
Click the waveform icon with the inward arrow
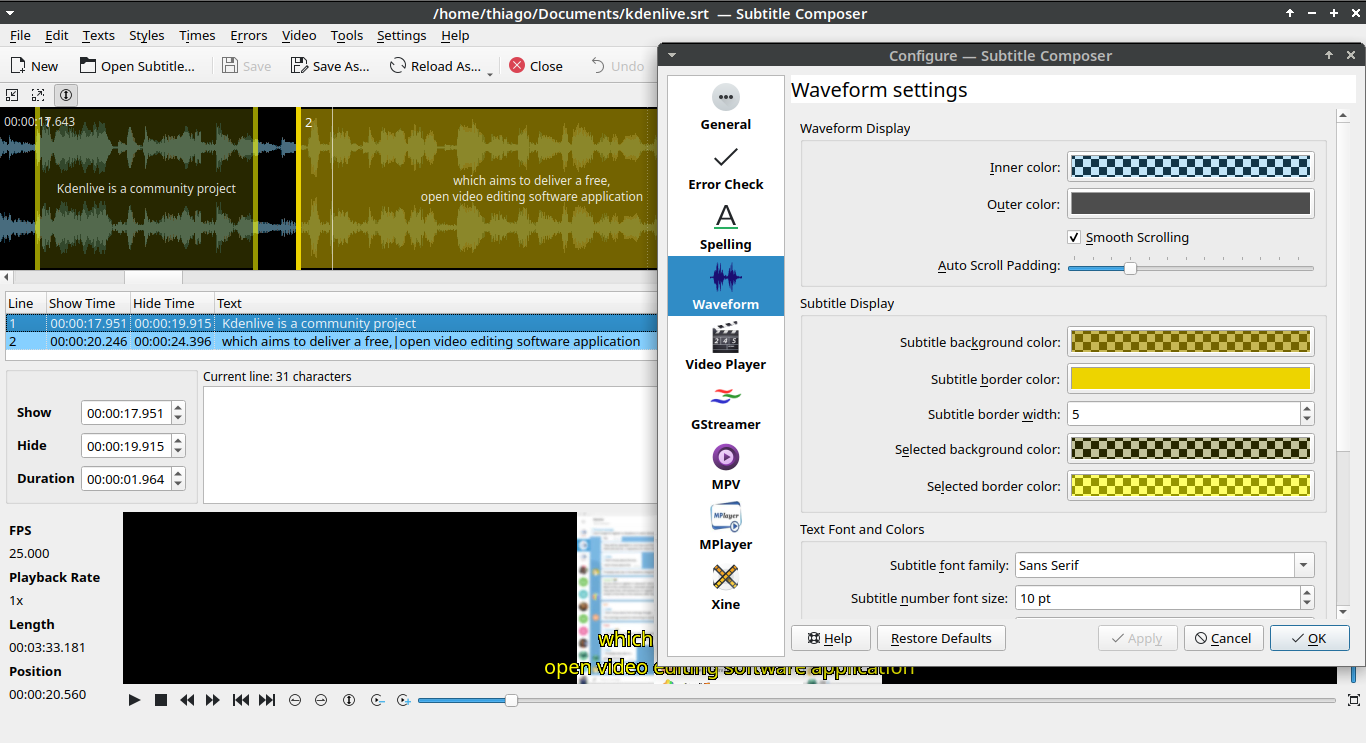(13, 95)
